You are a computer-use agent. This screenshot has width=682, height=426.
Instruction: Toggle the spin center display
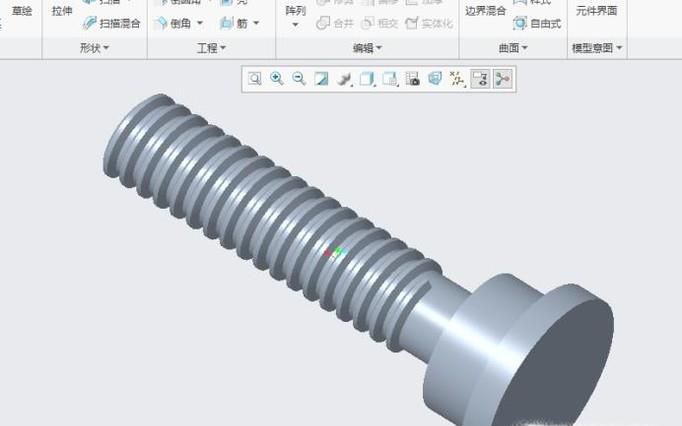[501, 79]
